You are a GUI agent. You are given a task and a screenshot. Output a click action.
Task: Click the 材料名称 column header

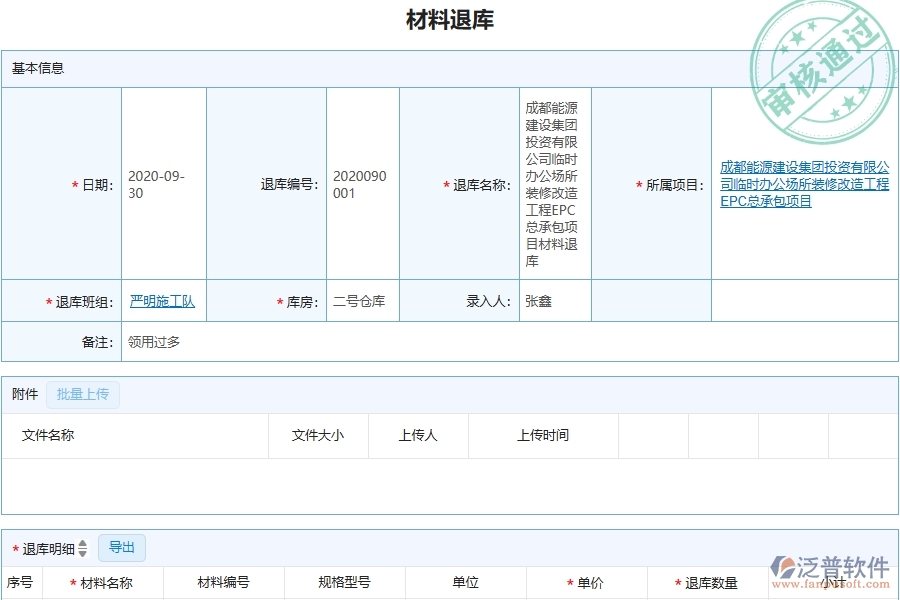click(103, 583)
